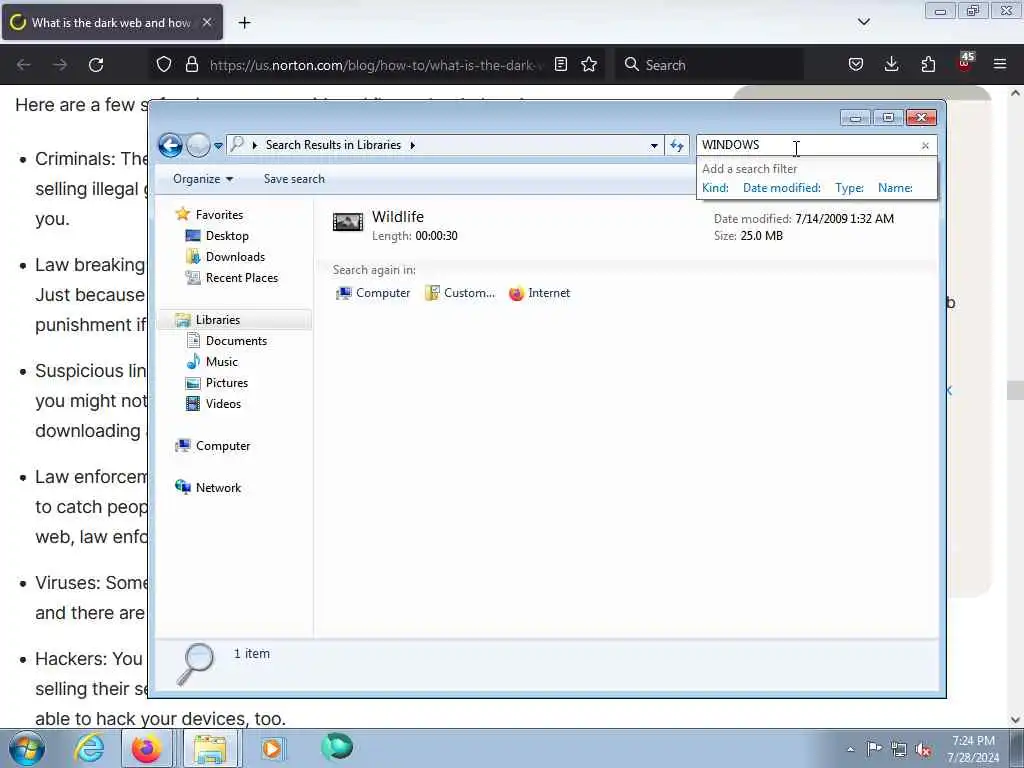Click the extension icon with badge 45

(x=965, y=63)
